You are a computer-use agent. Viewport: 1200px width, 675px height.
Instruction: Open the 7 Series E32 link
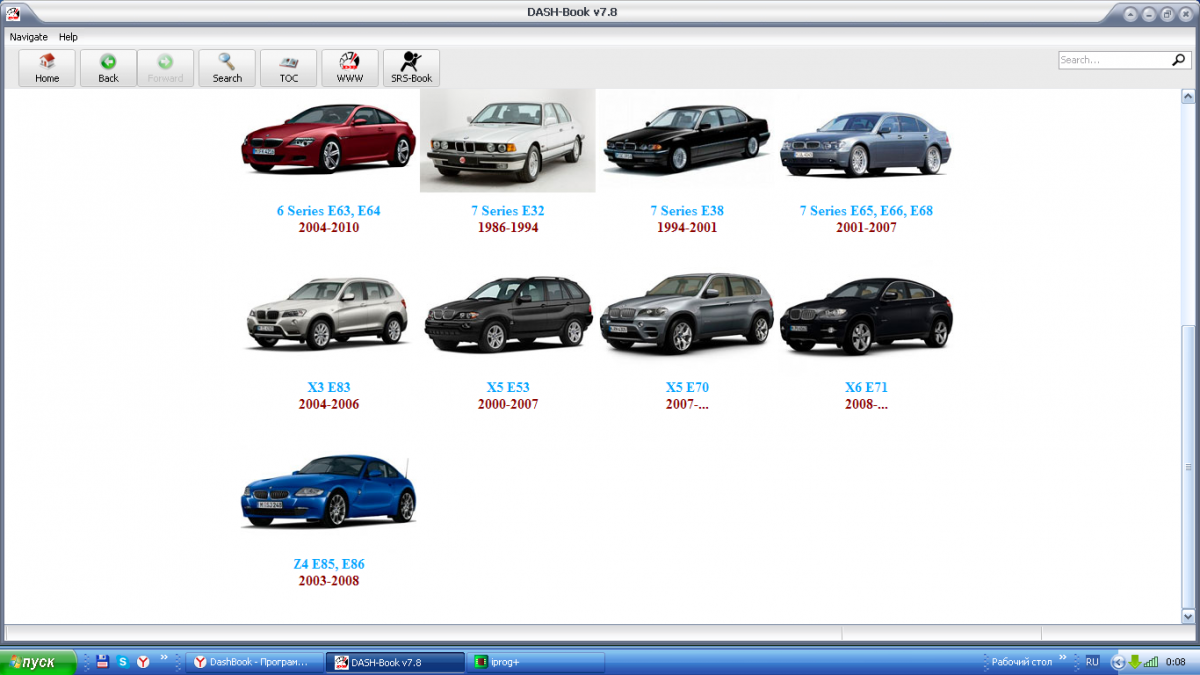[x=507, y=211]
